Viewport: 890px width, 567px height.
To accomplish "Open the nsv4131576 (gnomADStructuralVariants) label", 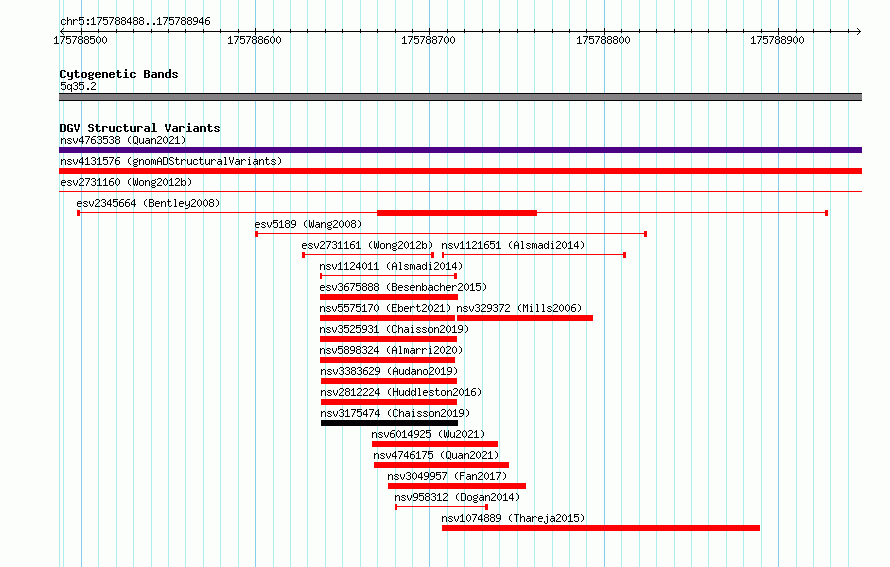I will tap(171, 161).
